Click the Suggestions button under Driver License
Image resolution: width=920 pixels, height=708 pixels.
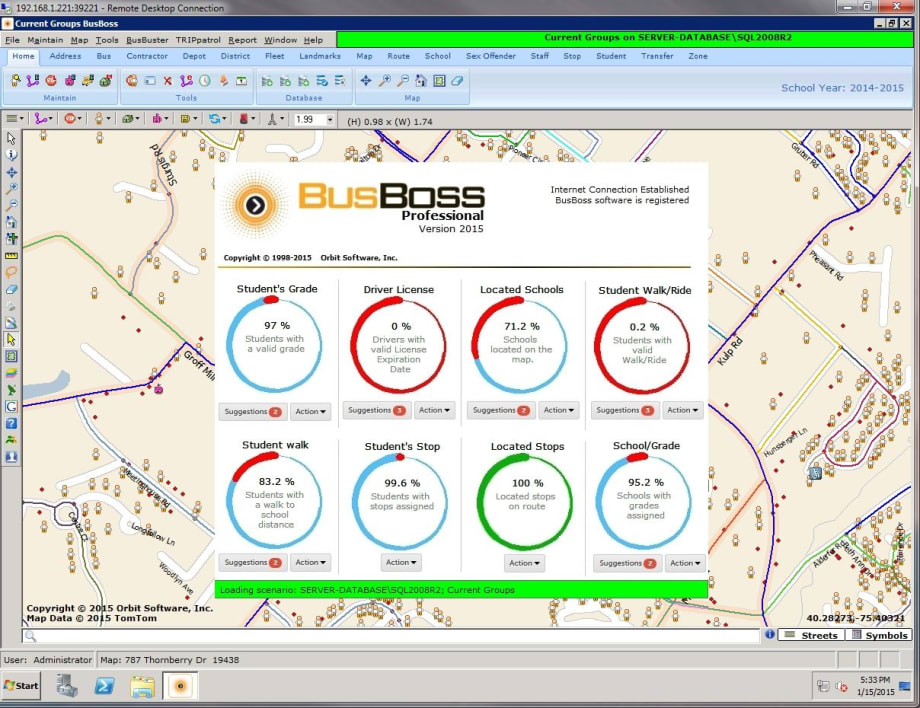point(375,410)
